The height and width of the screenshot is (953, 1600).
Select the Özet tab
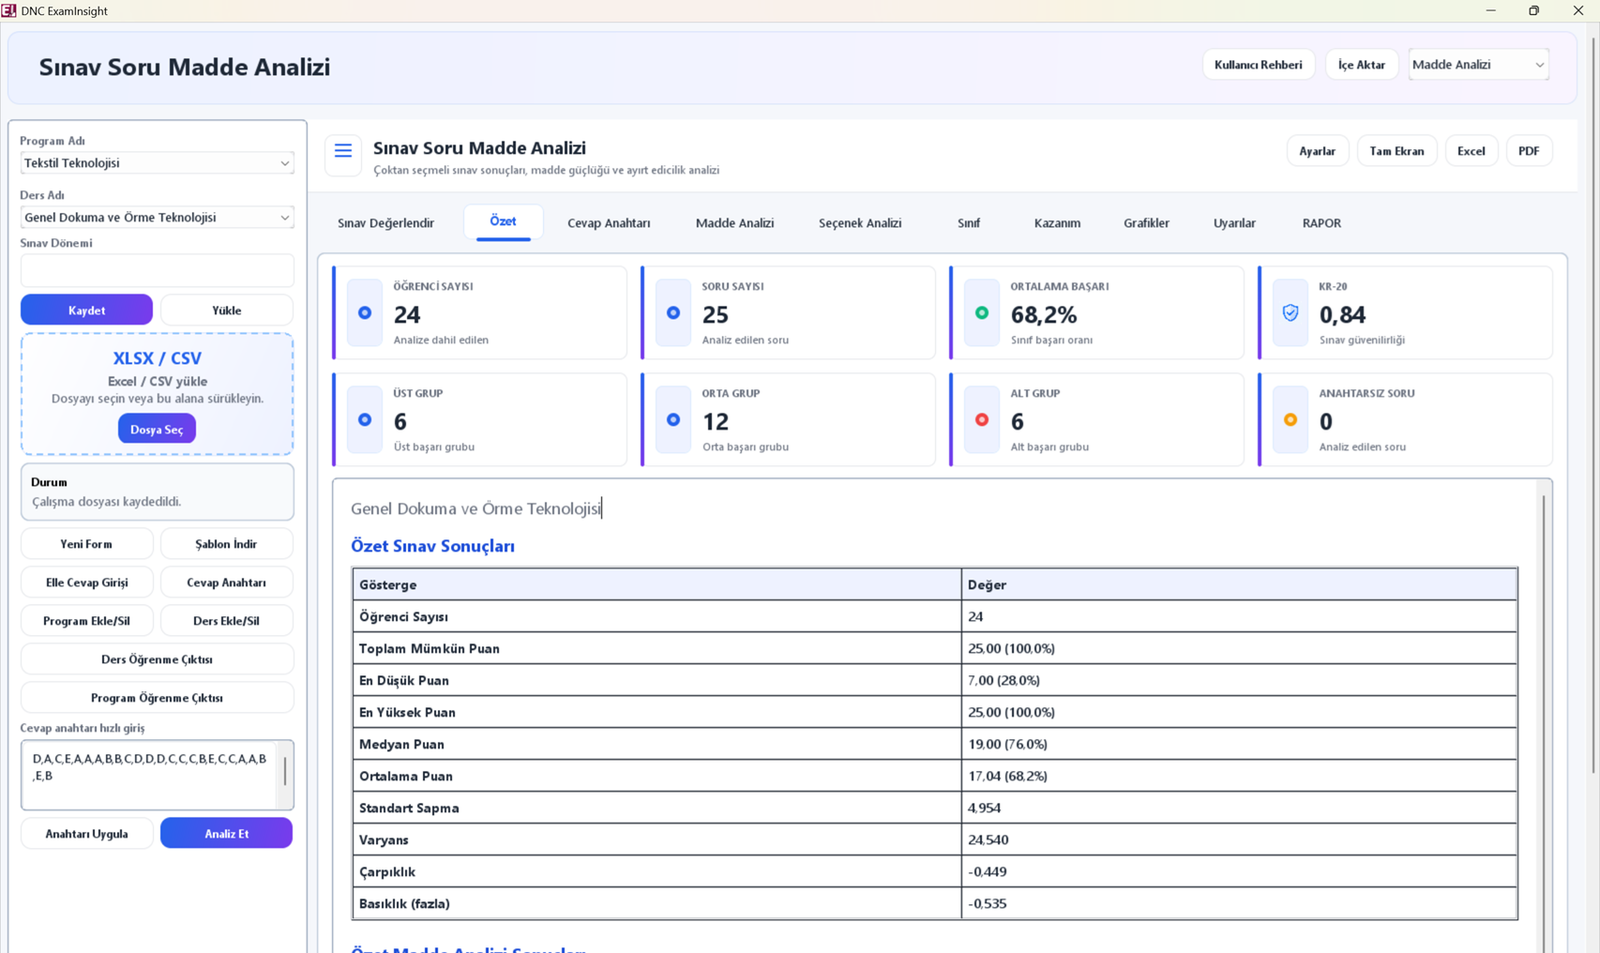[x=503, y=222]
